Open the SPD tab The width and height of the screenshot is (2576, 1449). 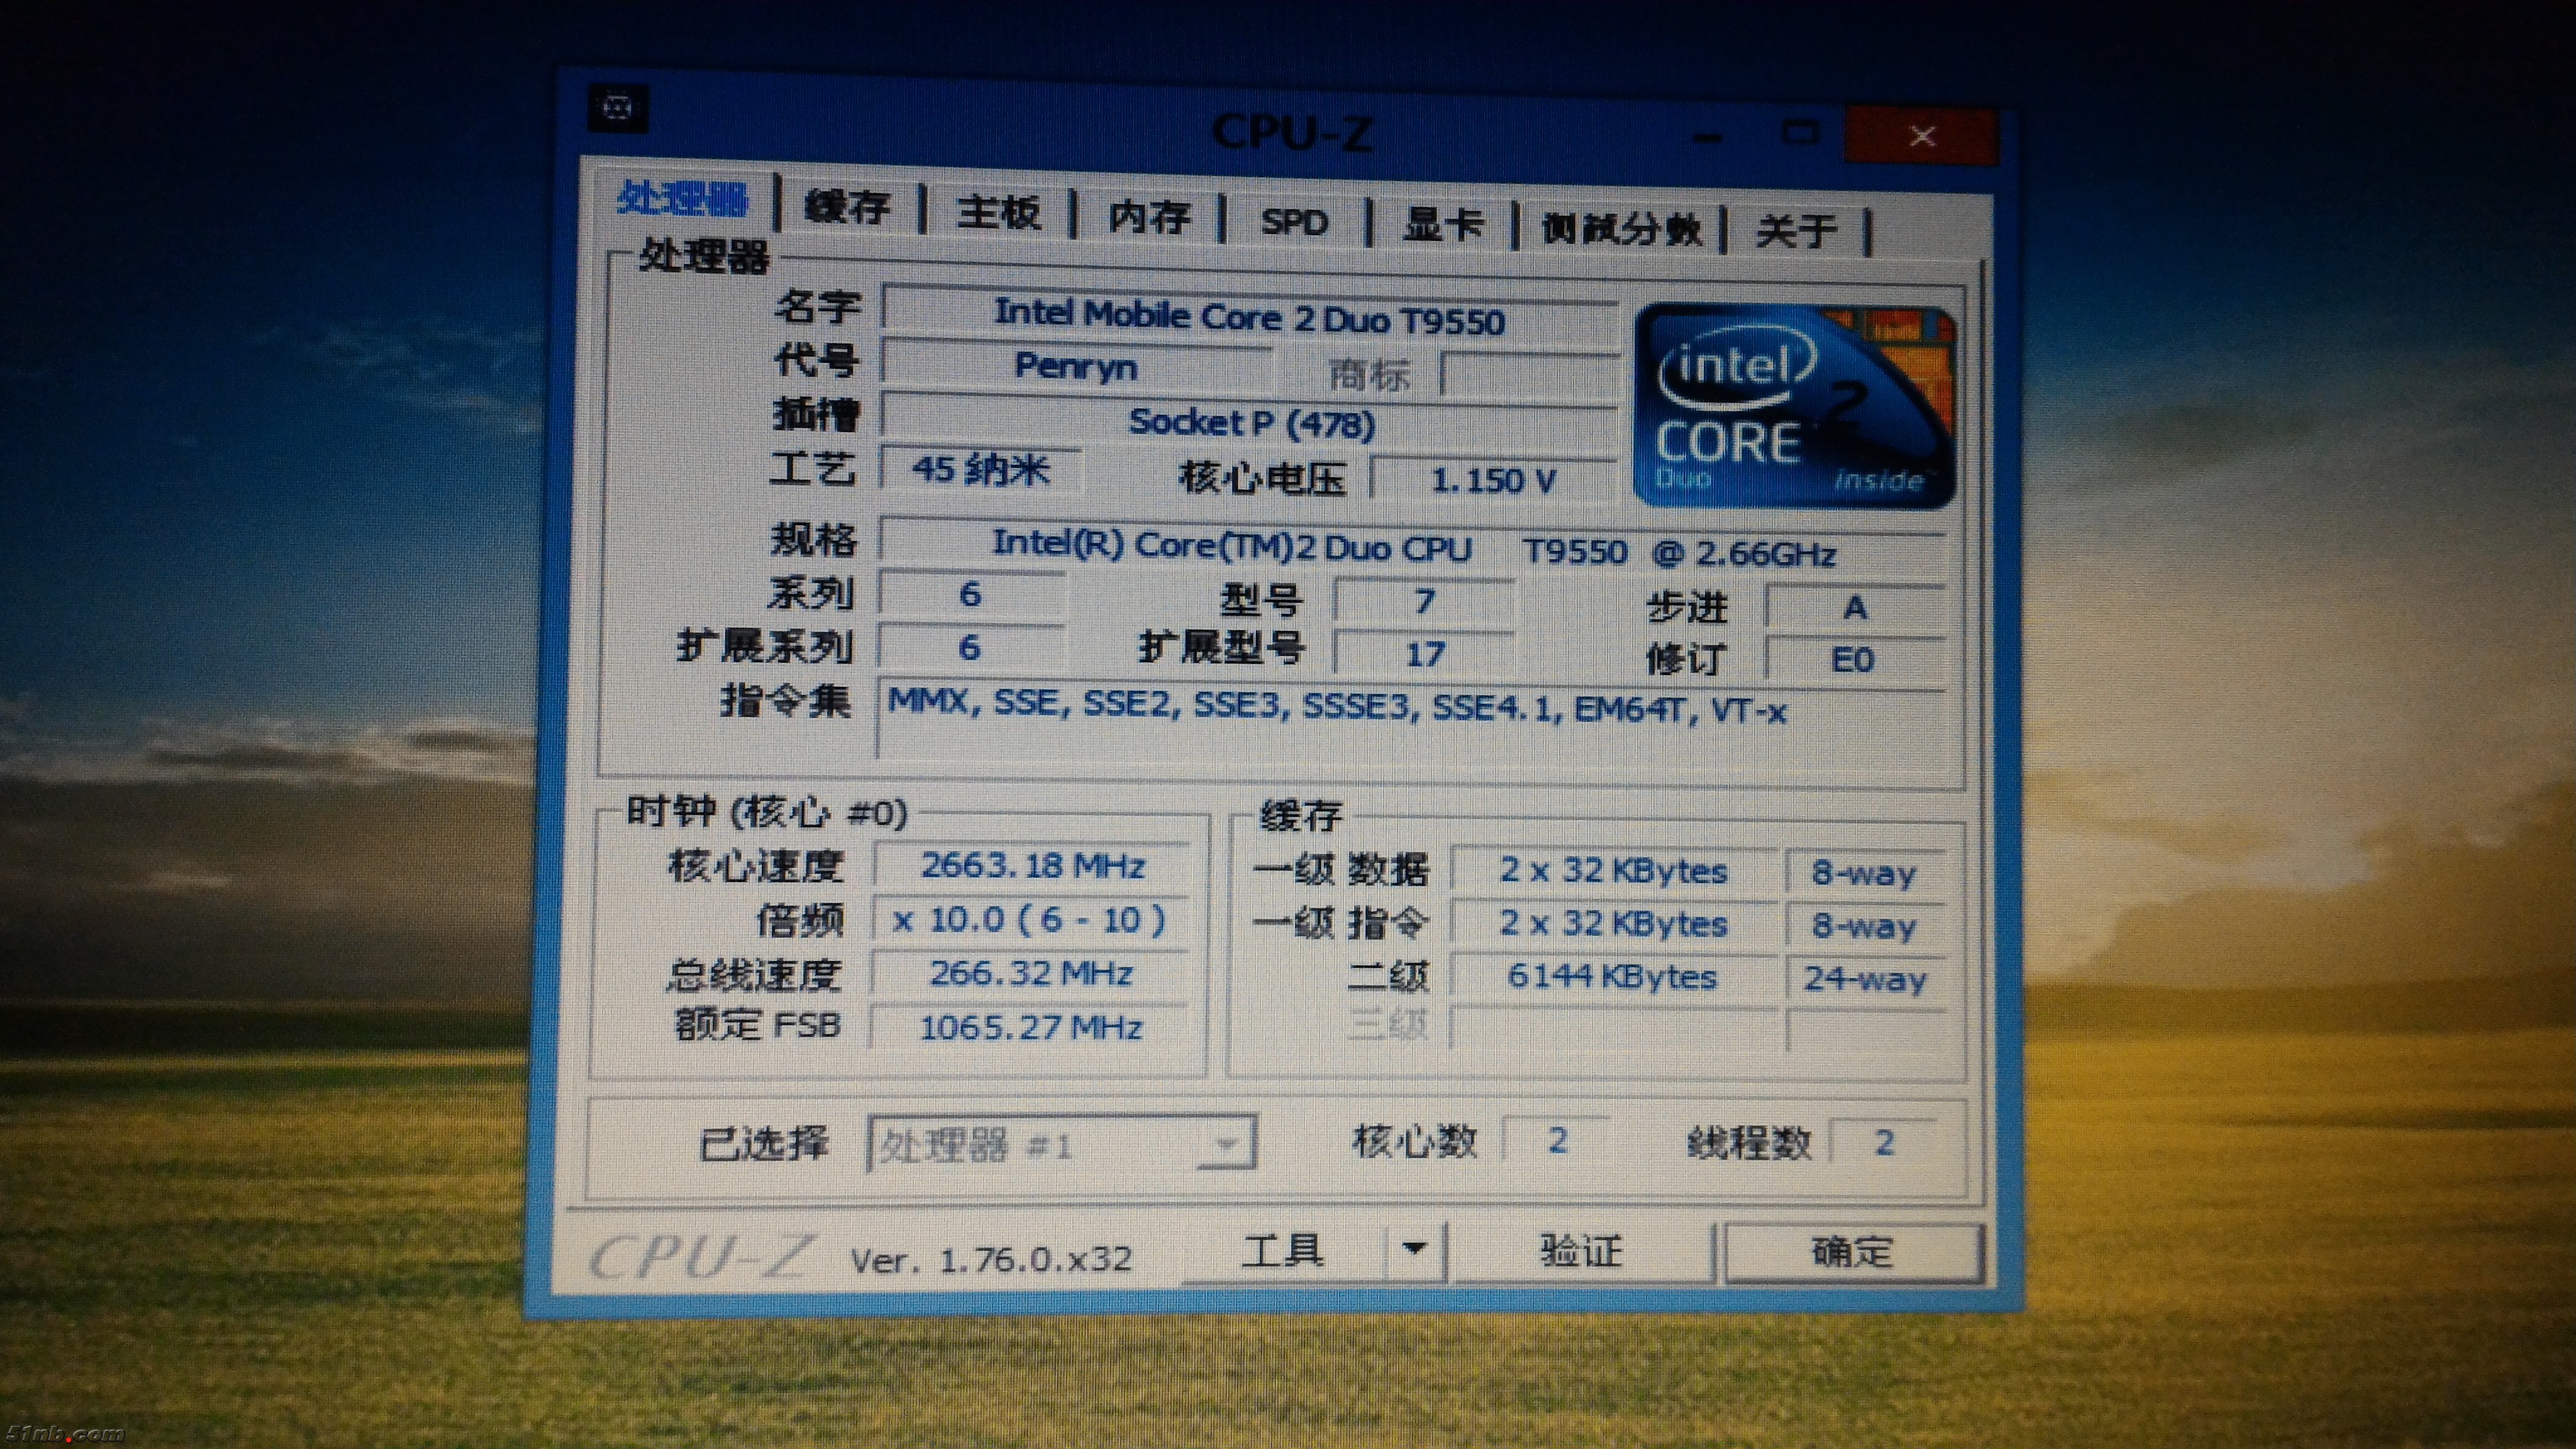click(1294, 221)
